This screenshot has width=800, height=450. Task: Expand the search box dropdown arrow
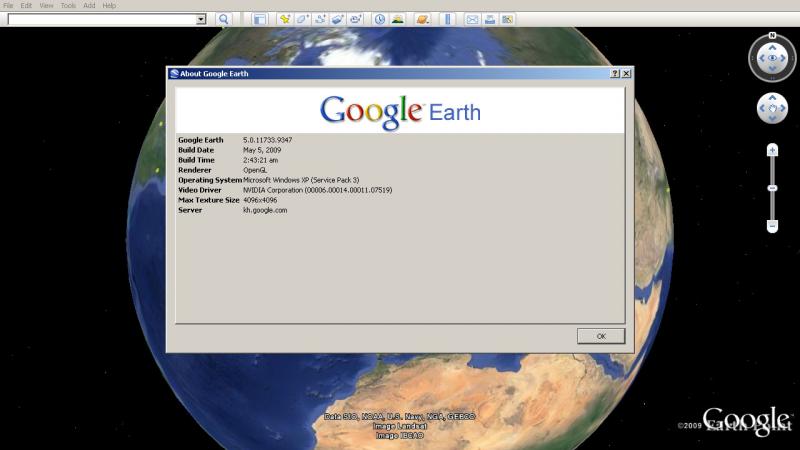pyautogui.click(x=201, y=19)
